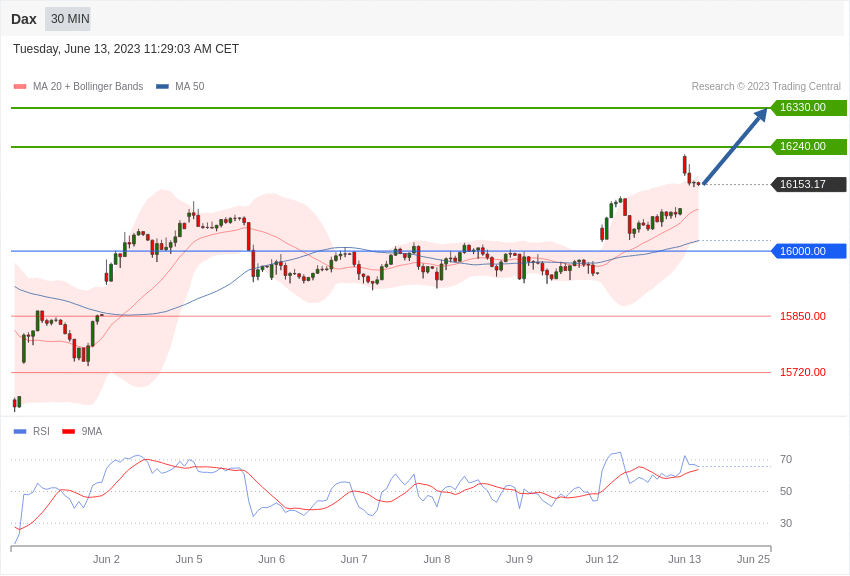Click the blue upward trend arrow head
Viewport: 850px width, 576px height.
click(760, 115)
